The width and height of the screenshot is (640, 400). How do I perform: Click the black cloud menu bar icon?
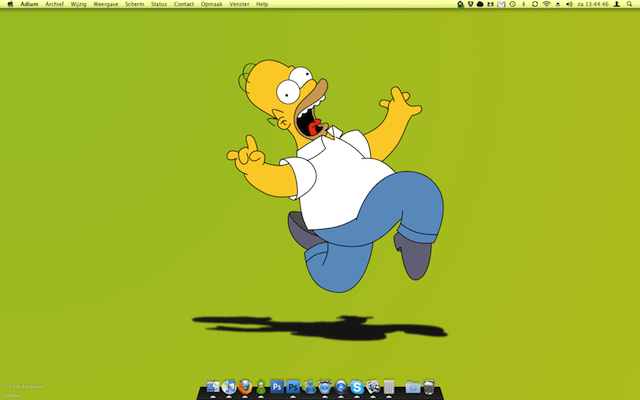(x=480, y=4)
